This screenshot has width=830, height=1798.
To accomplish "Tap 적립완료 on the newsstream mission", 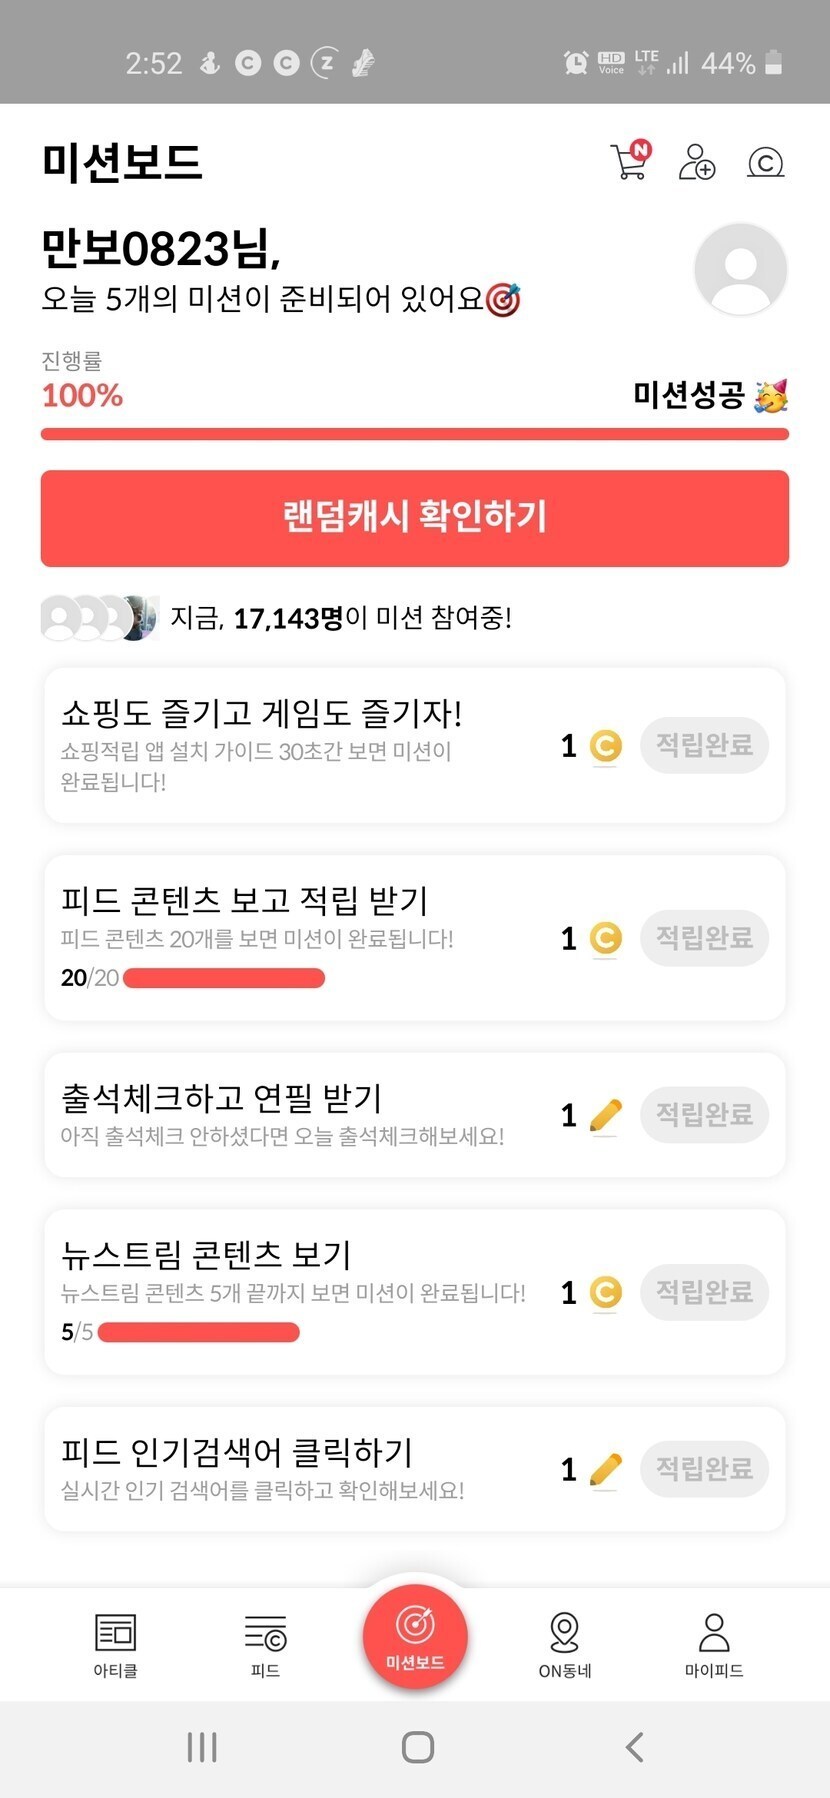I will coord(704,1292).
